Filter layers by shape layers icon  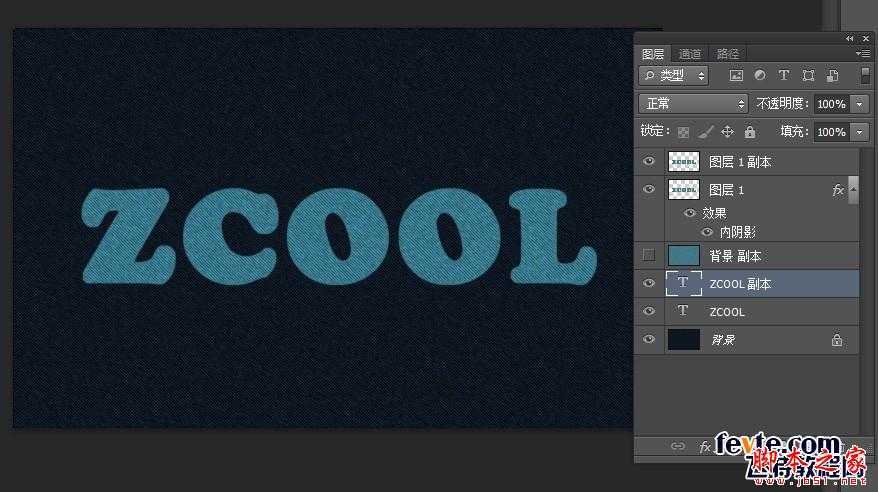click(808, 76)
